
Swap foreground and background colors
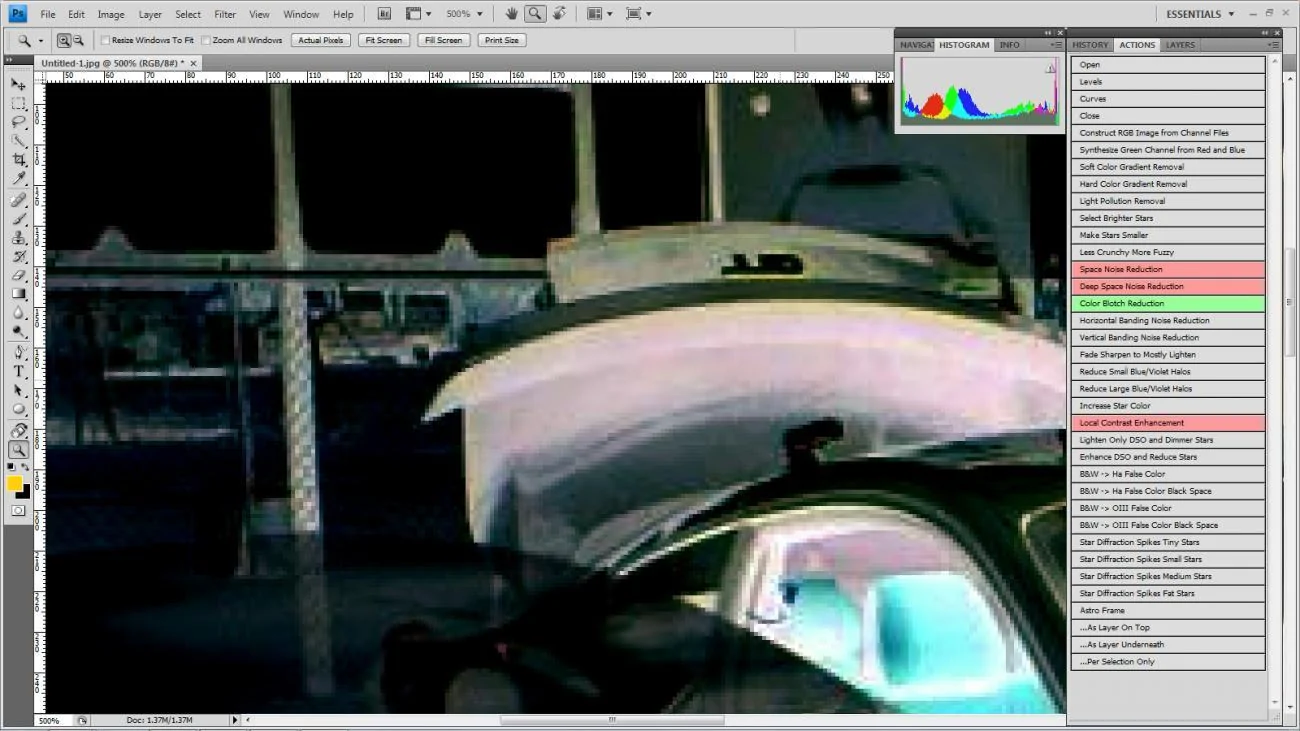click(x=27, y=467)
